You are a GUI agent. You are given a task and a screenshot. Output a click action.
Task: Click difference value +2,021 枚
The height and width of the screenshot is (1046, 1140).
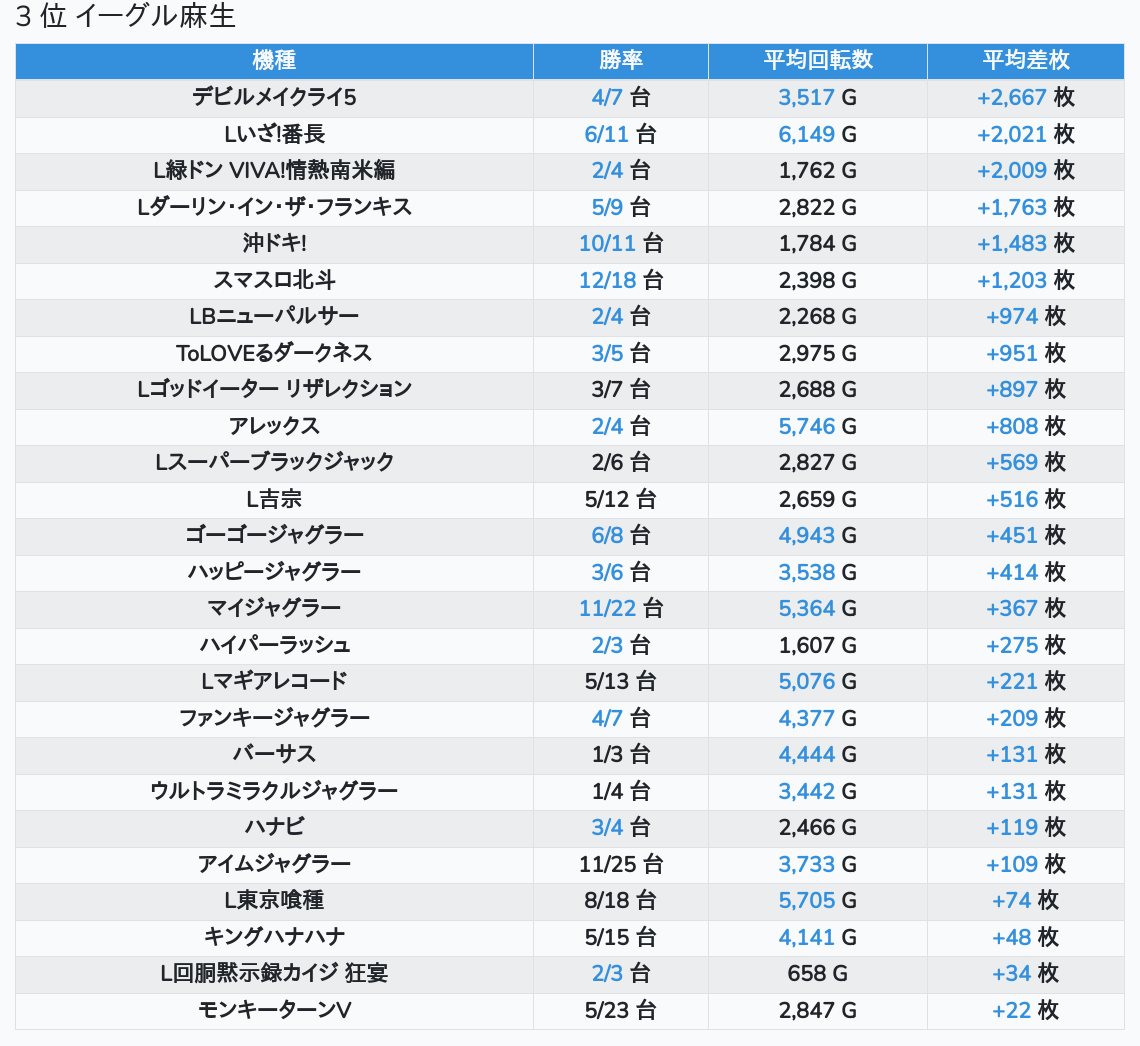(x=1025, y=134)
